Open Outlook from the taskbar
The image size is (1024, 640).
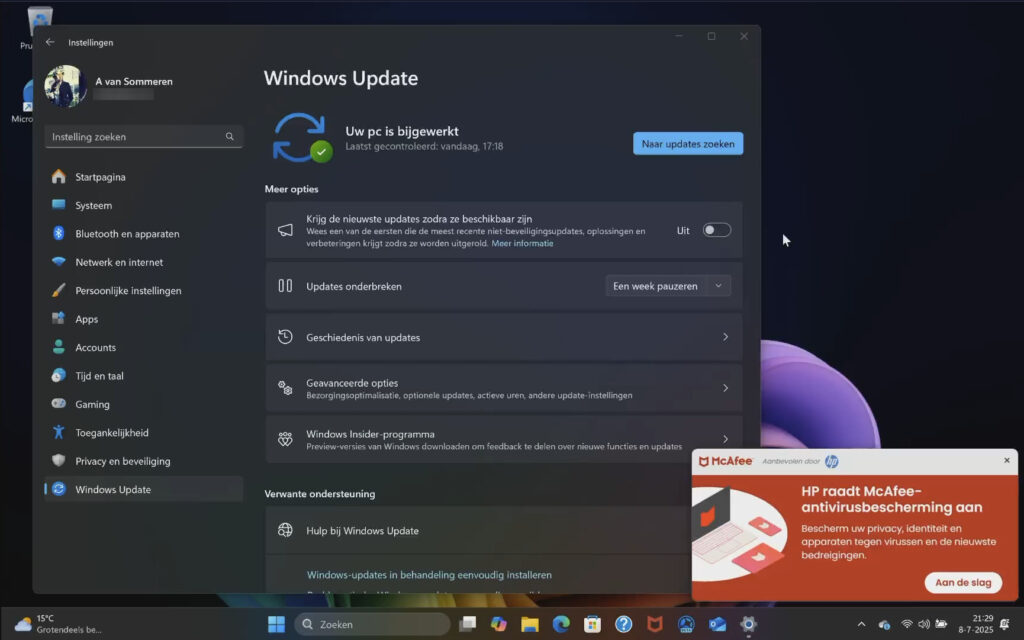(x=717, y=624)
